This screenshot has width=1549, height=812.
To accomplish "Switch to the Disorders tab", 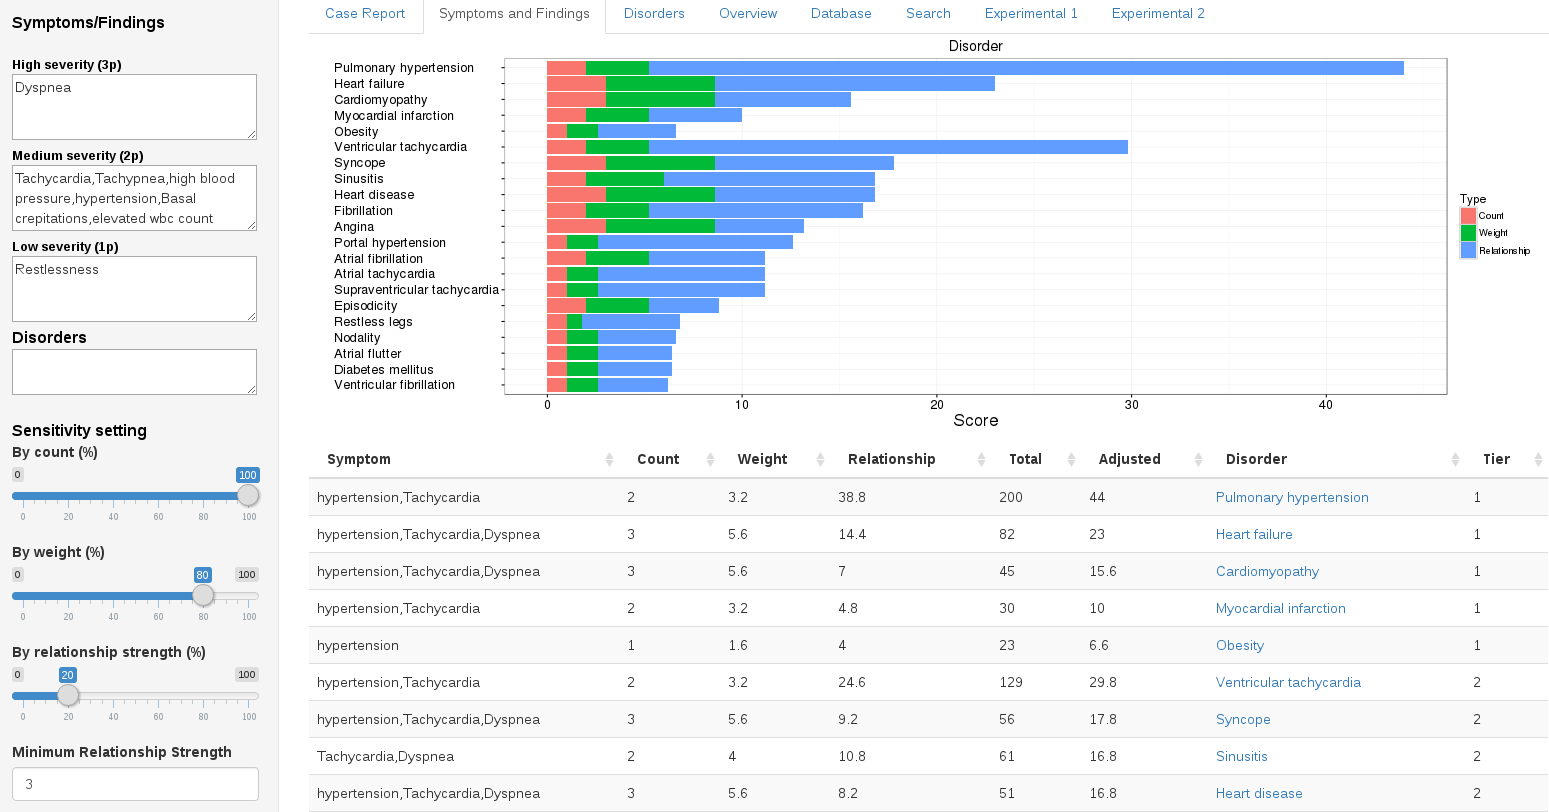I will [x=654, y=14].
